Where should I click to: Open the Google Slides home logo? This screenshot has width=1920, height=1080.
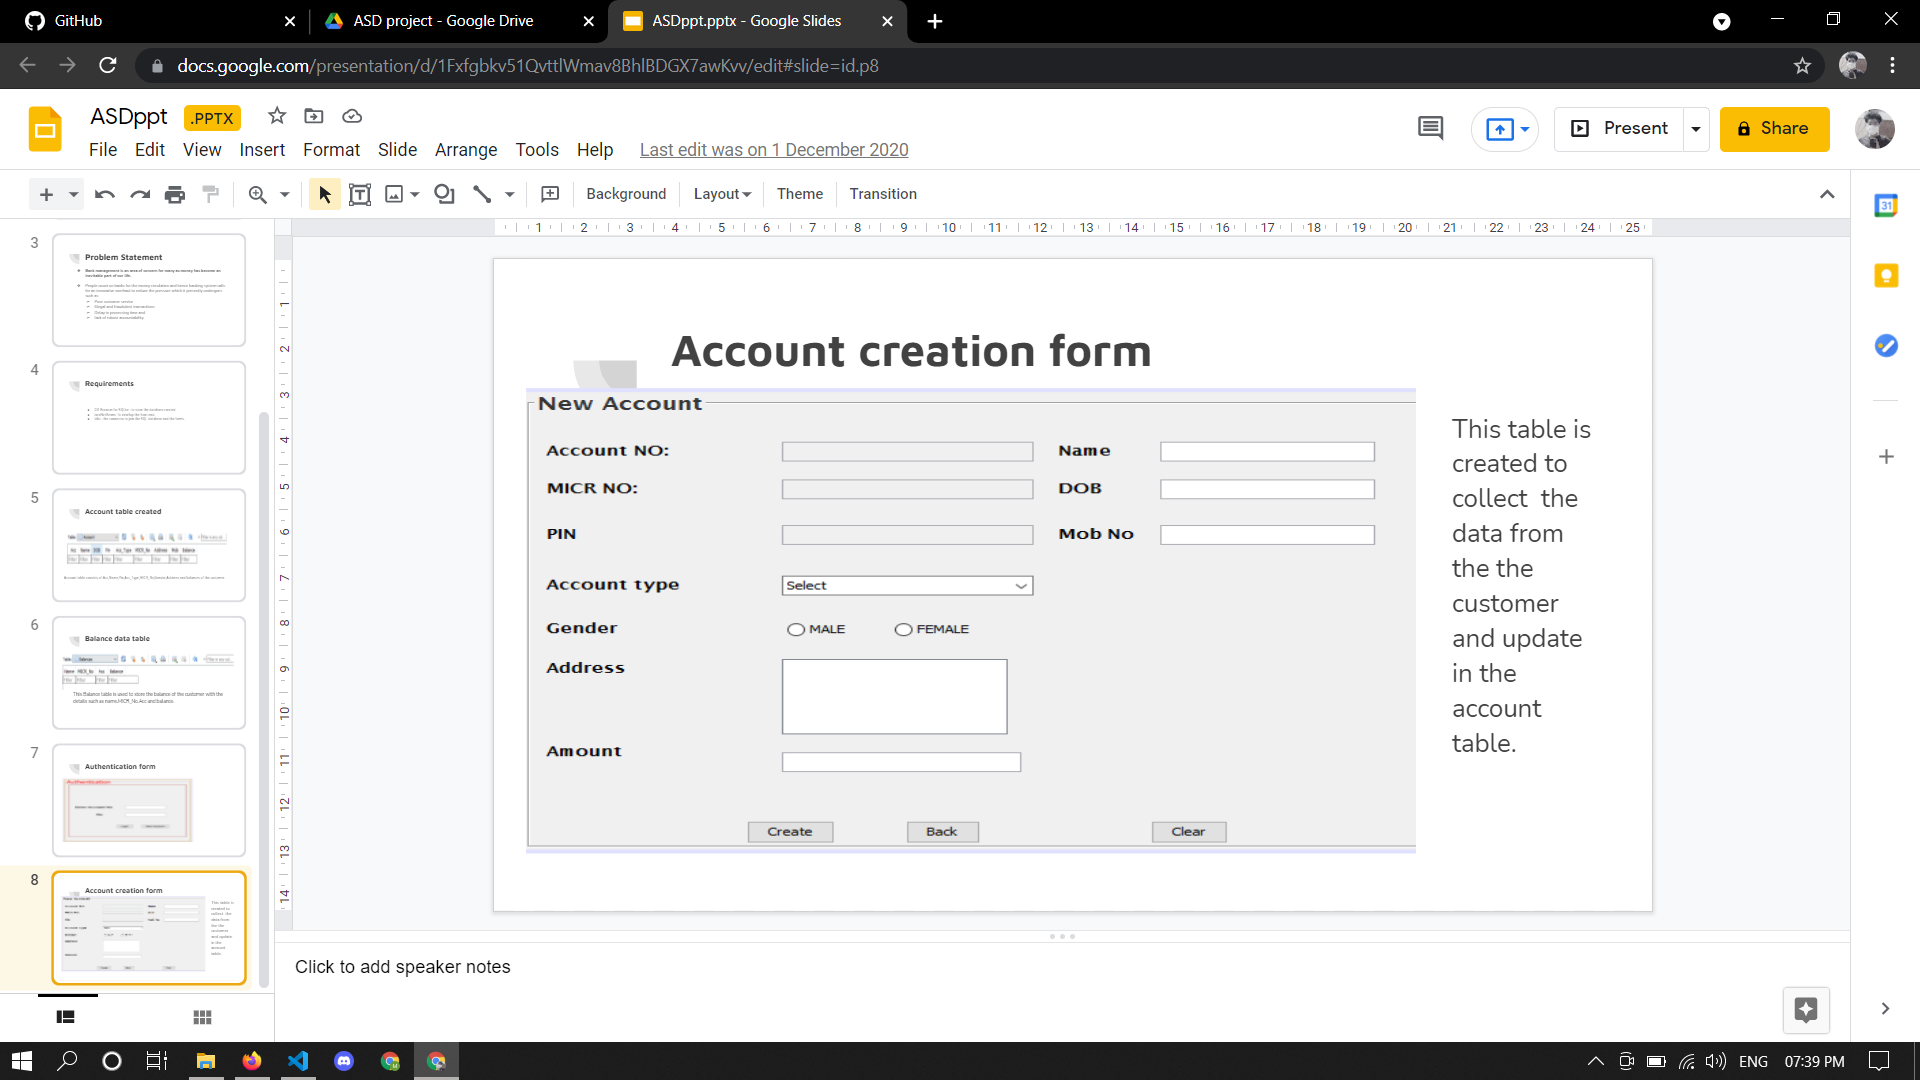[45, 129]
